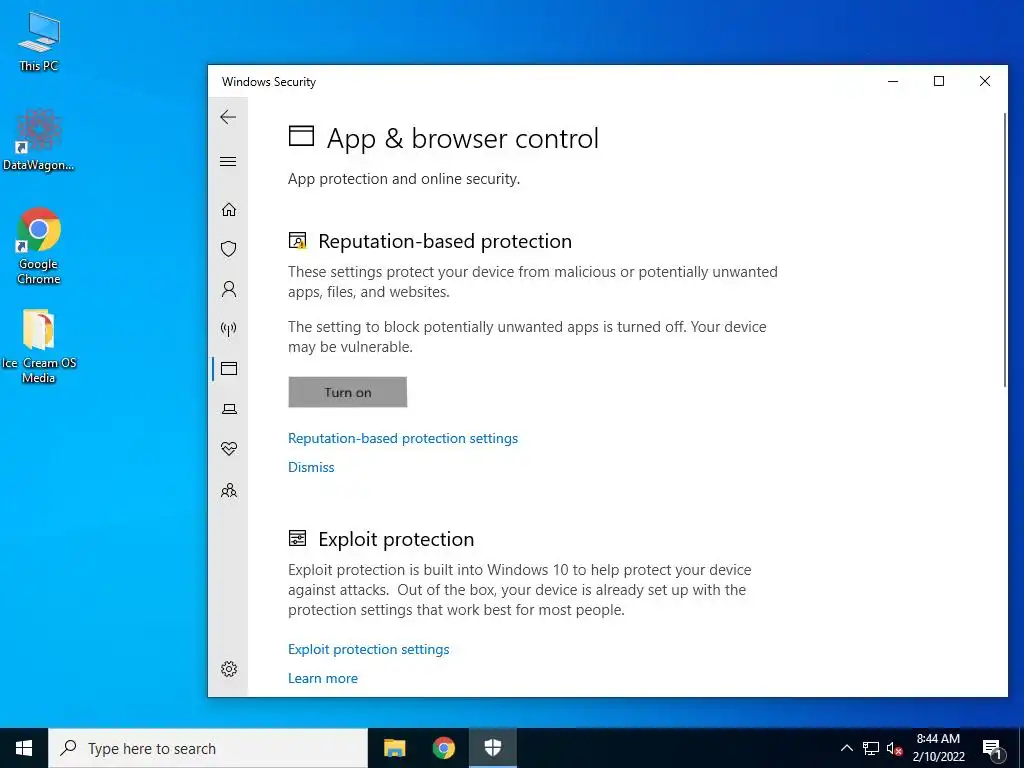Open Exploit protection settings link
The image size is (1024, 768).
click(368, 649)
